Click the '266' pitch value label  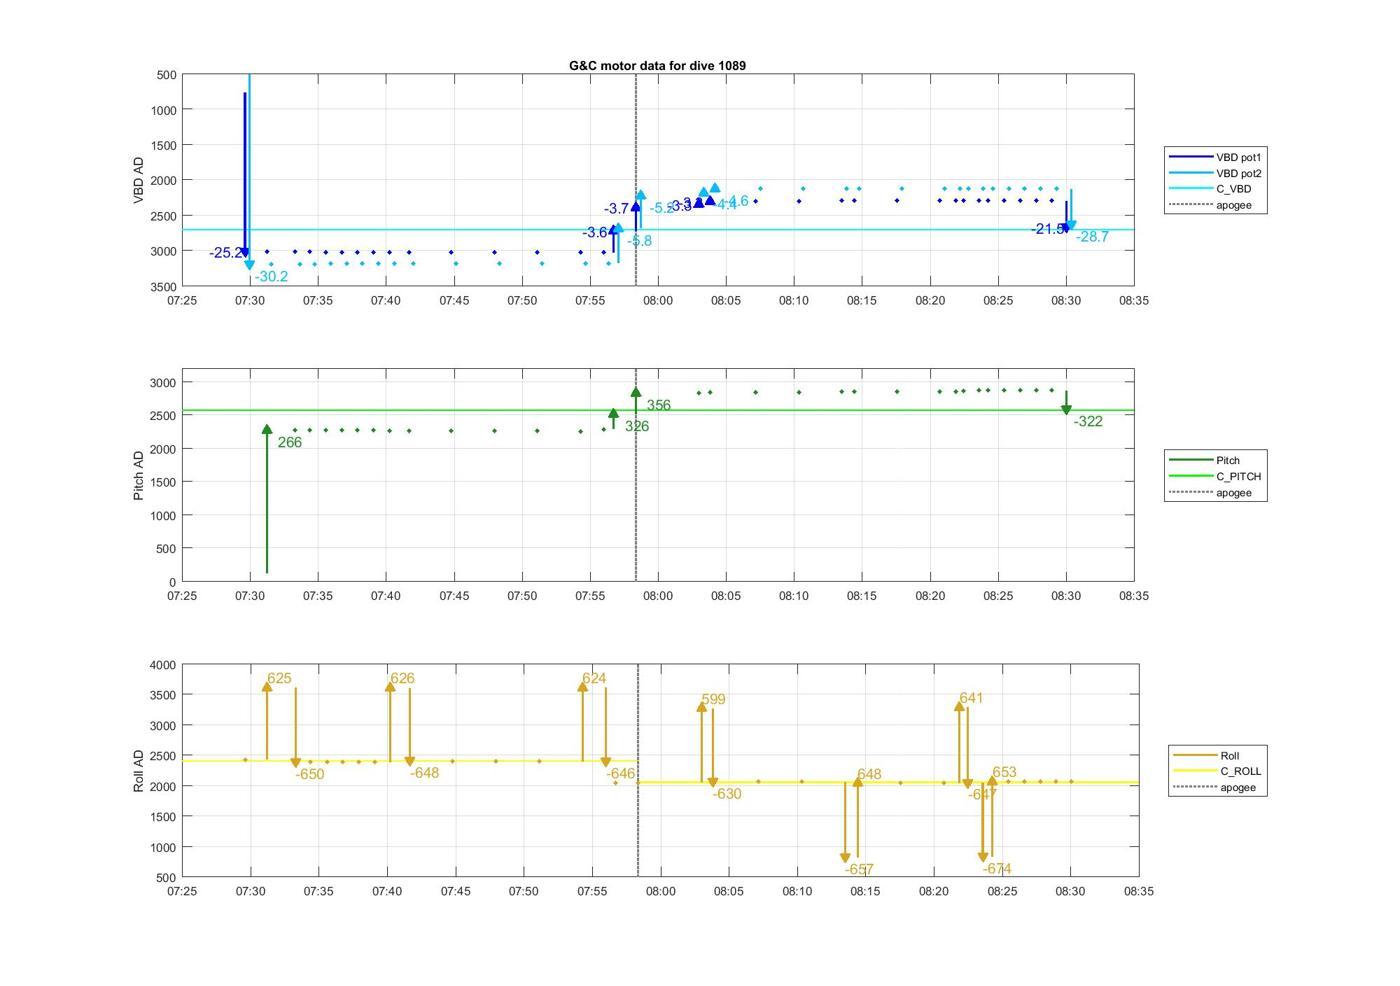click(x=290, y=442)
